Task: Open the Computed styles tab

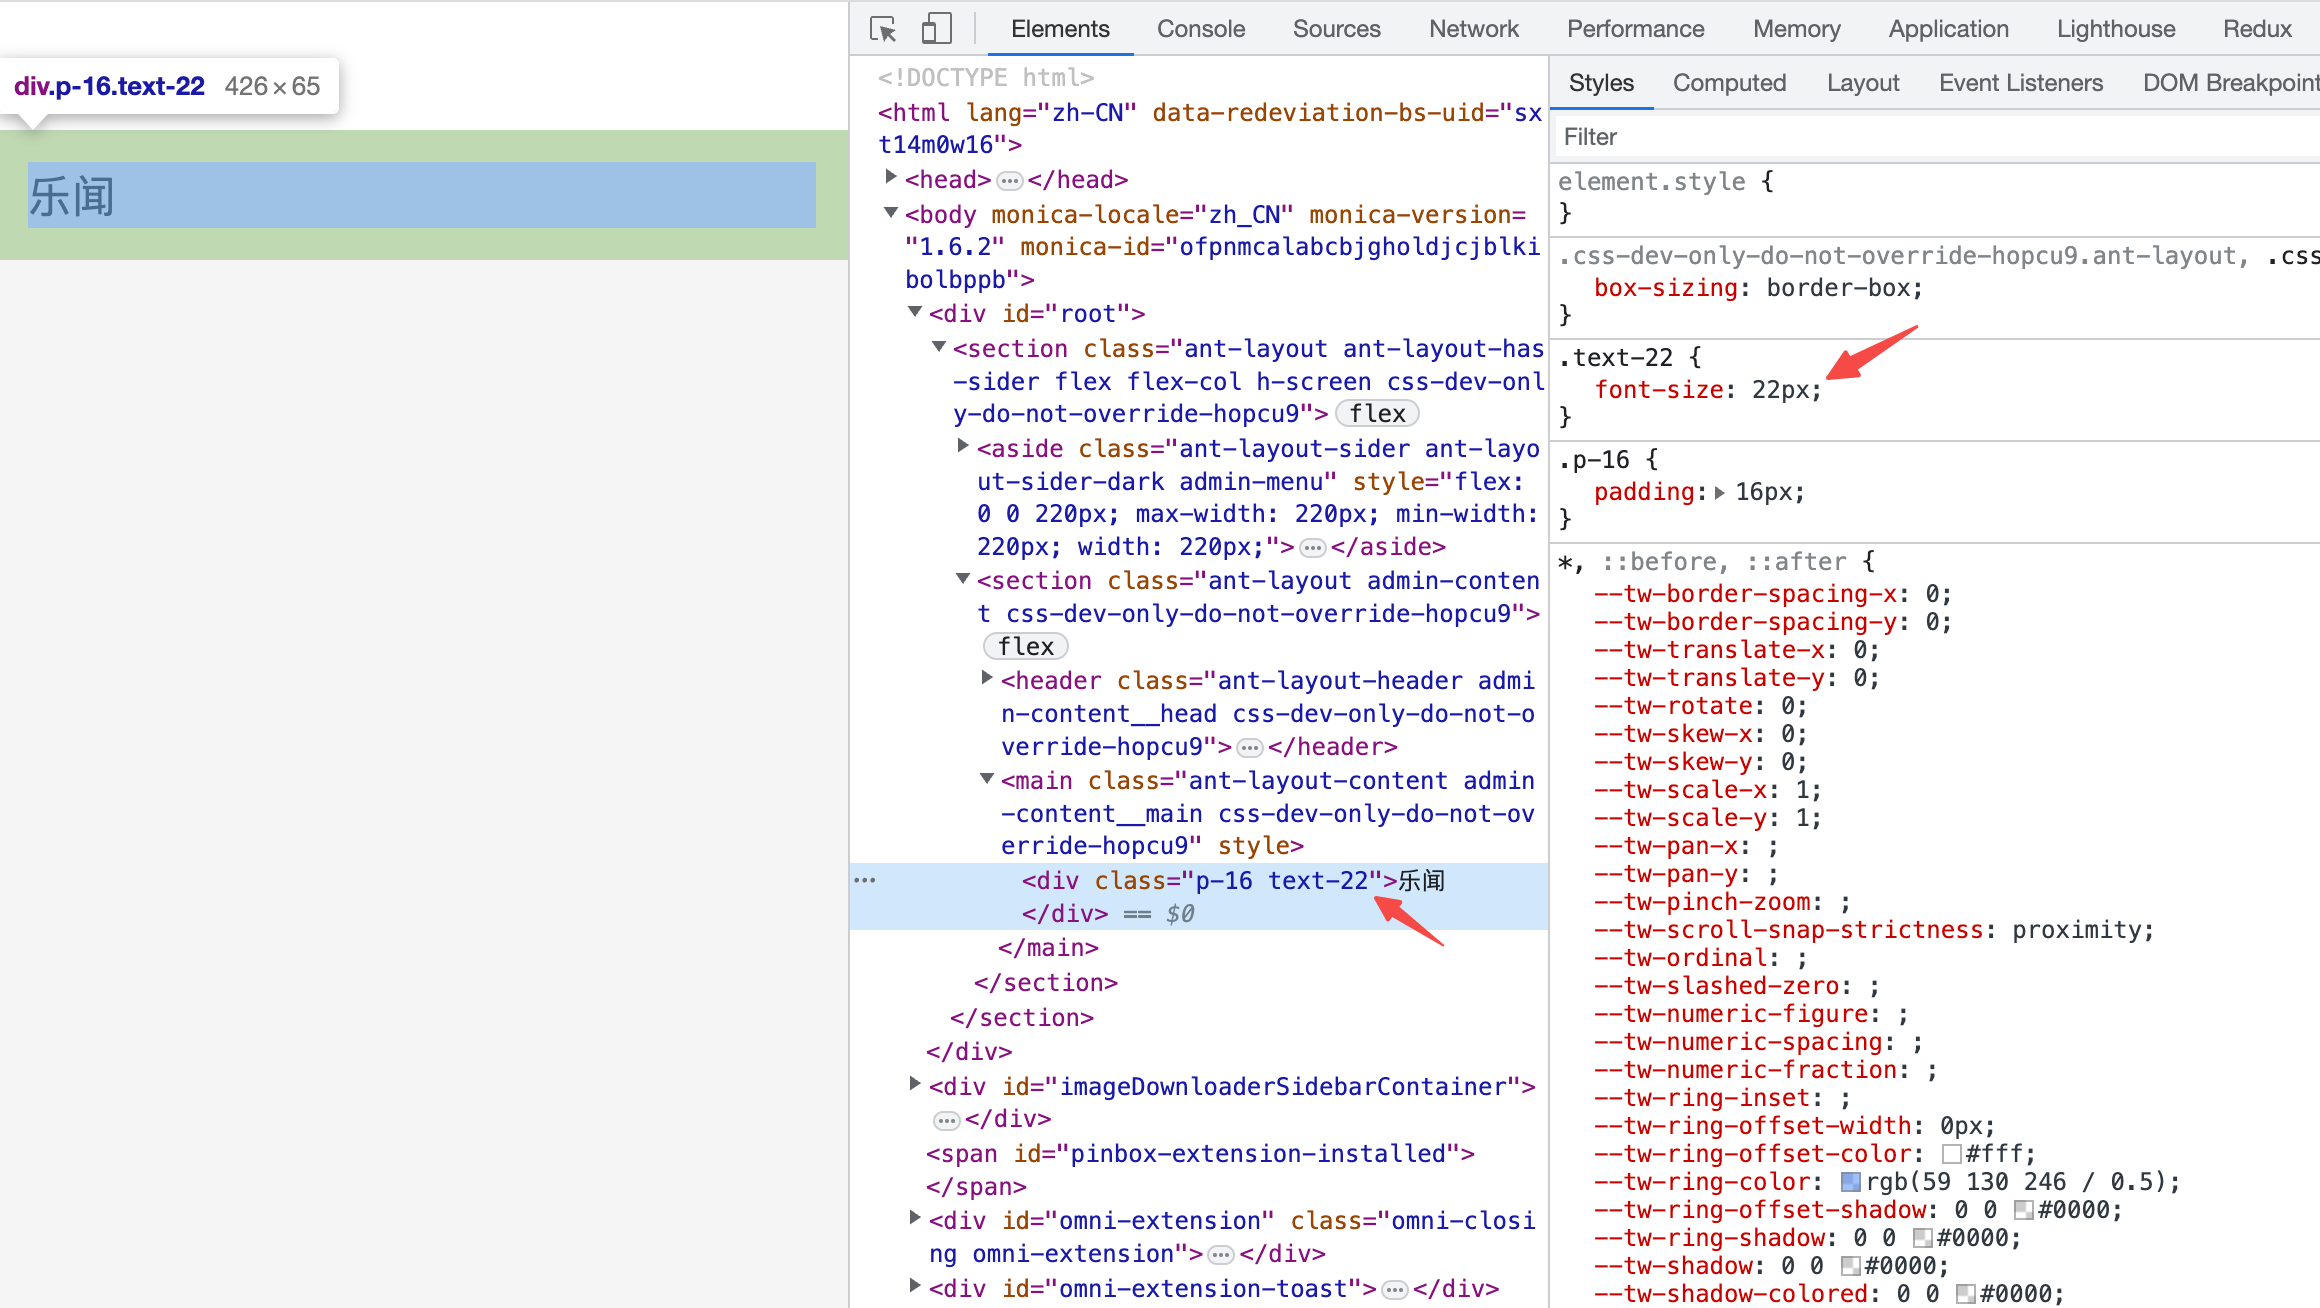Action: coord(1729,83)
